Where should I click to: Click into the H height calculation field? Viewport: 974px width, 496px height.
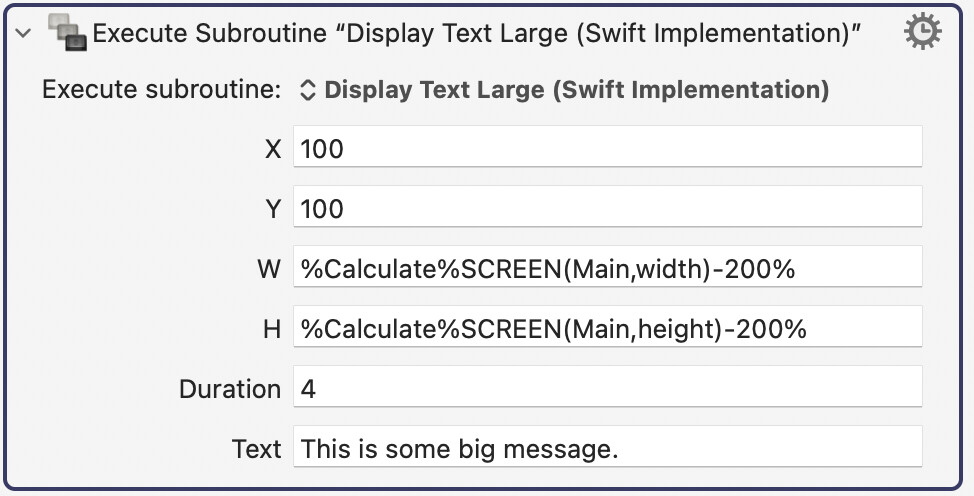[607, 329]
